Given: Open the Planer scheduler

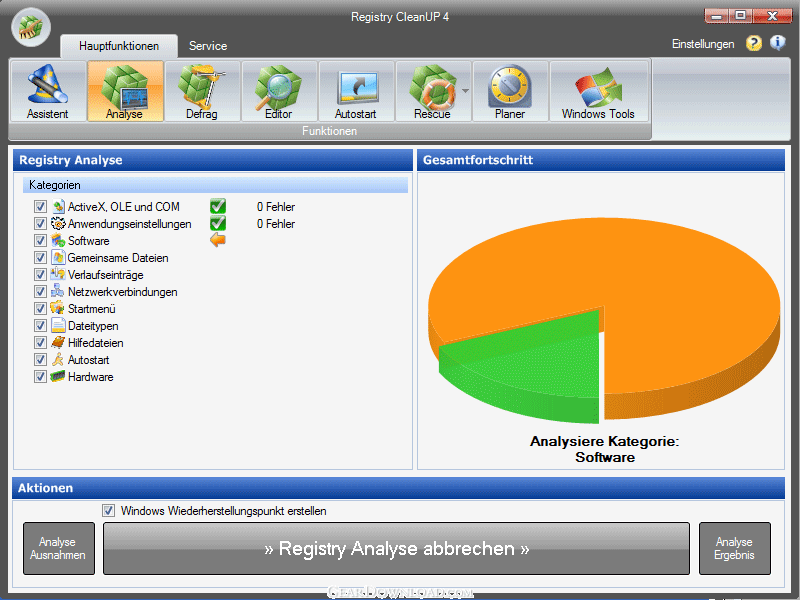Looking at the screenshot, I should click(x=510, y=91).
